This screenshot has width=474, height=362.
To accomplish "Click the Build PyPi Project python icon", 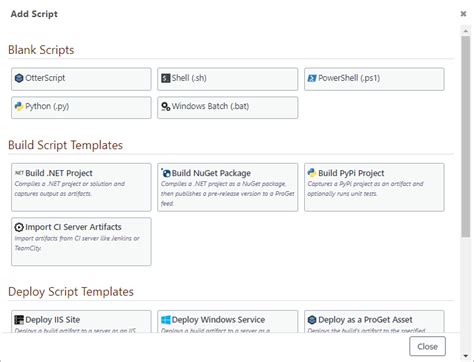I will pos(312,173).
